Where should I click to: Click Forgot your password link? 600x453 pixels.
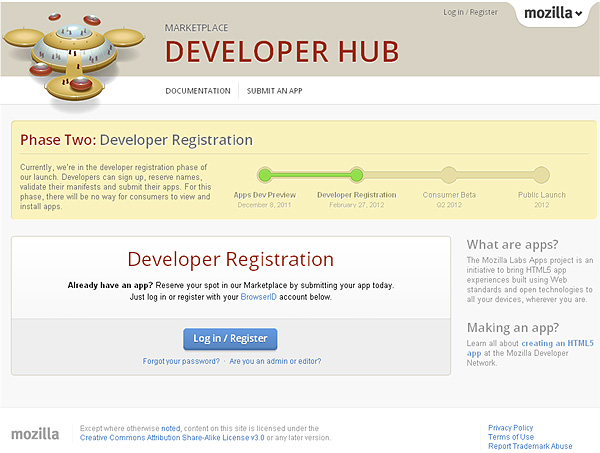[x=181, y=361]
